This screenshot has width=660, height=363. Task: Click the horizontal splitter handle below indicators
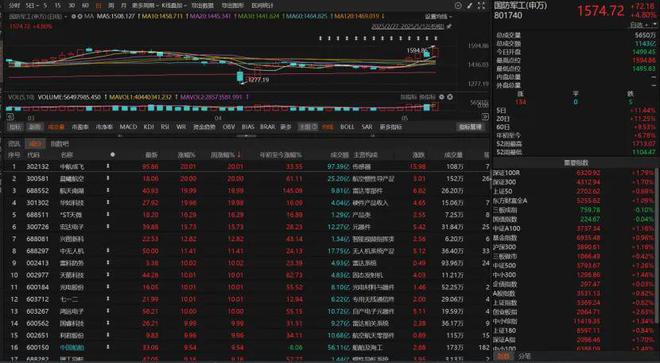[x=247, y=136]
